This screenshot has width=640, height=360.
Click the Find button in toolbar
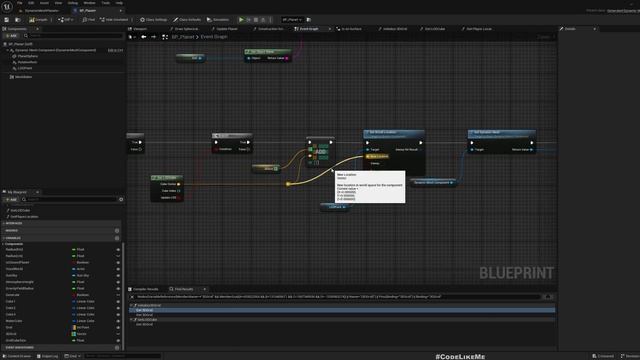pyautogui.click(x=89, y=20)
